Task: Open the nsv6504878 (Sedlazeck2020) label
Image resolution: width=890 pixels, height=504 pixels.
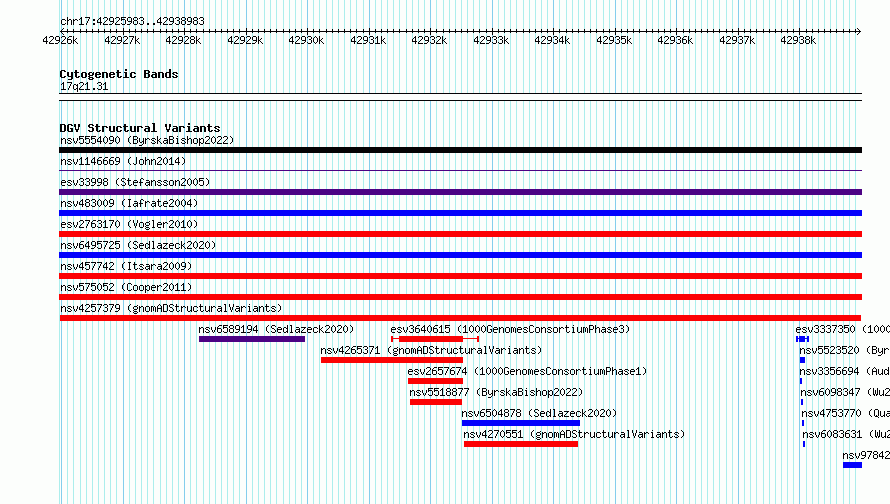Action: tap(539, 413)
